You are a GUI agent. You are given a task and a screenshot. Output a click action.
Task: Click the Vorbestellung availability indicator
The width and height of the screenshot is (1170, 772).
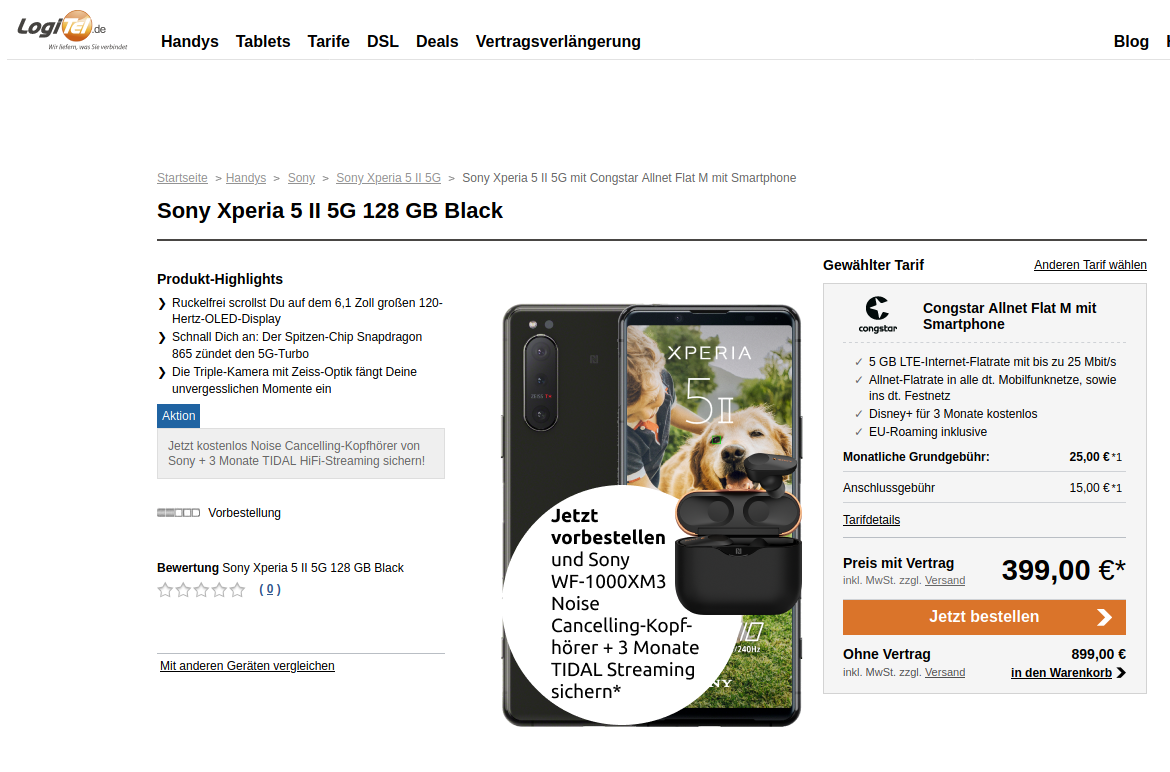[x=178, y=513]
